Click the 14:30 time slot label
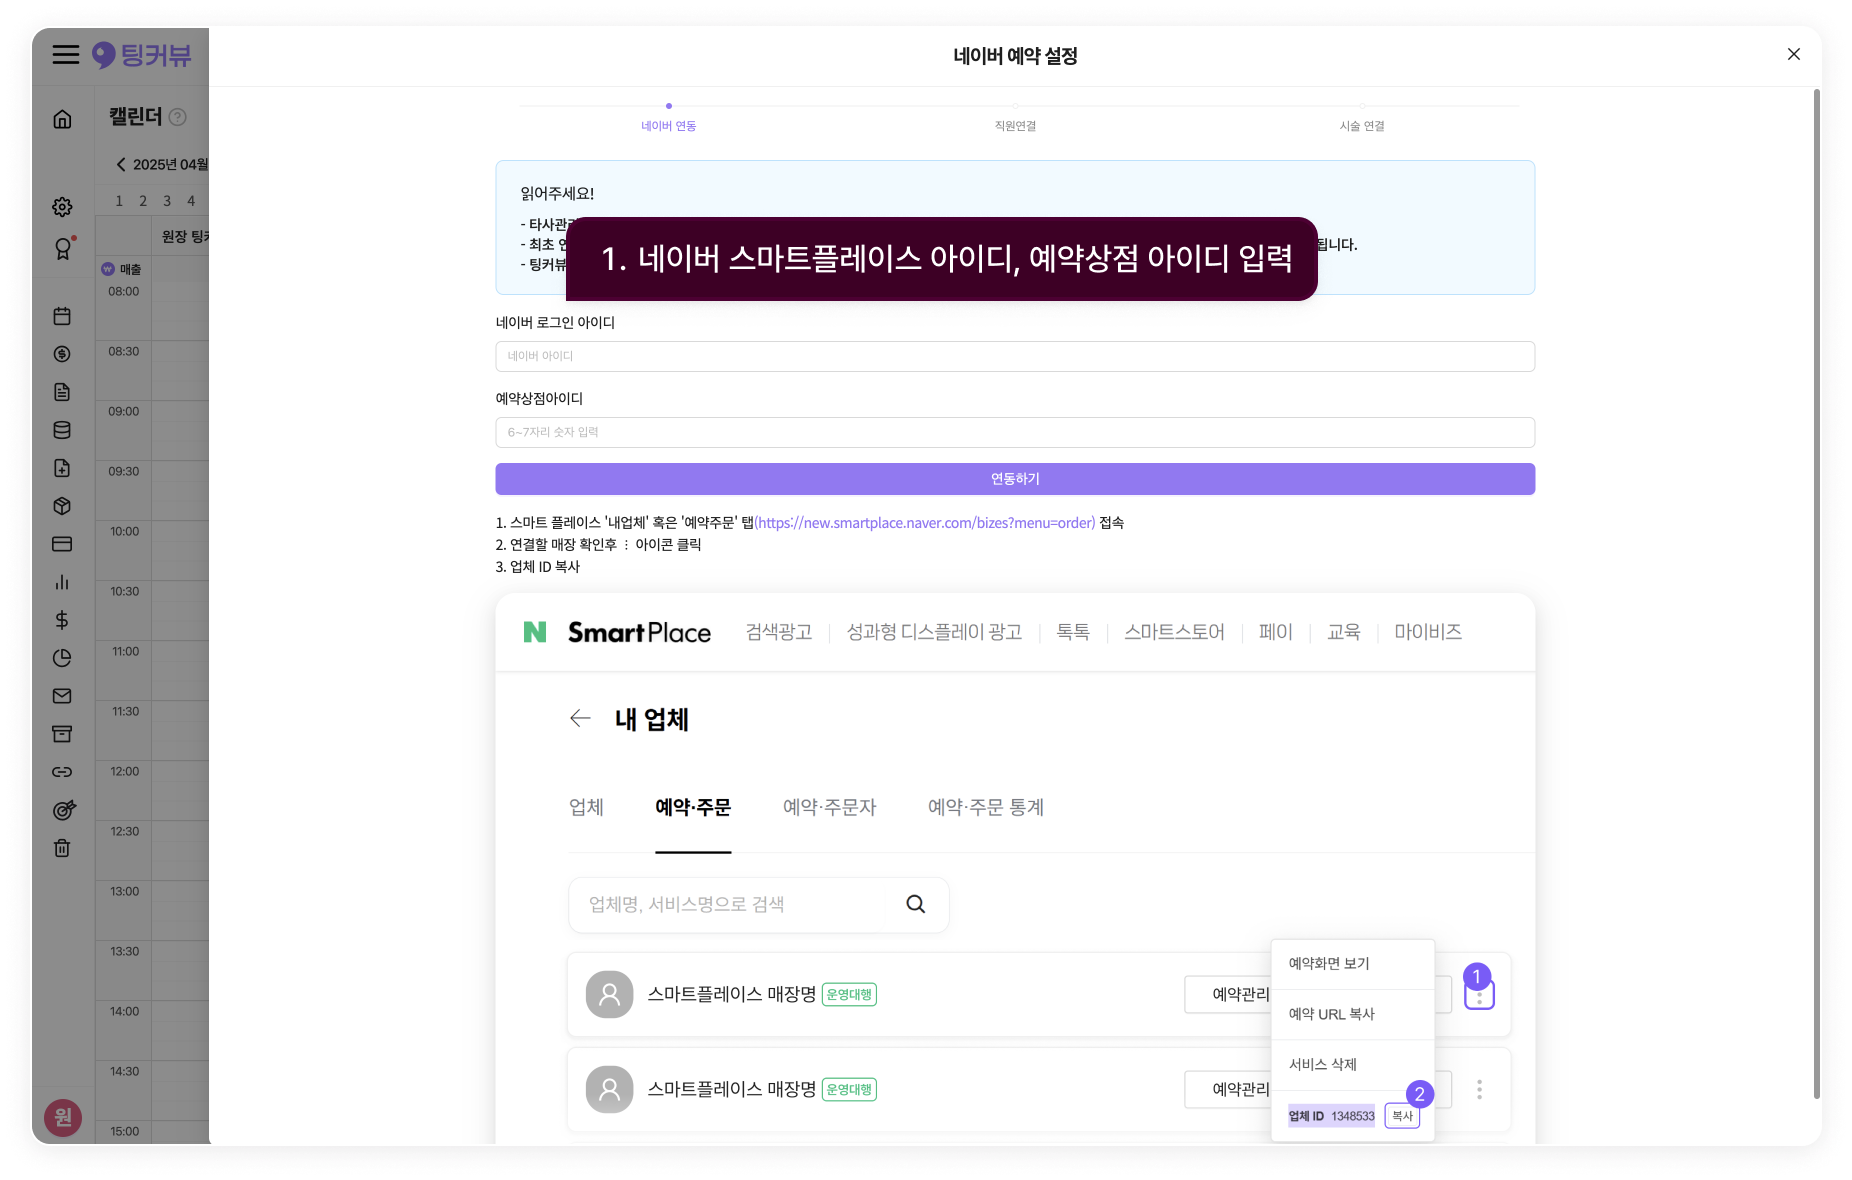Image resolution: width=1852 pixels, height=1180 pixels. (125, 1071)
